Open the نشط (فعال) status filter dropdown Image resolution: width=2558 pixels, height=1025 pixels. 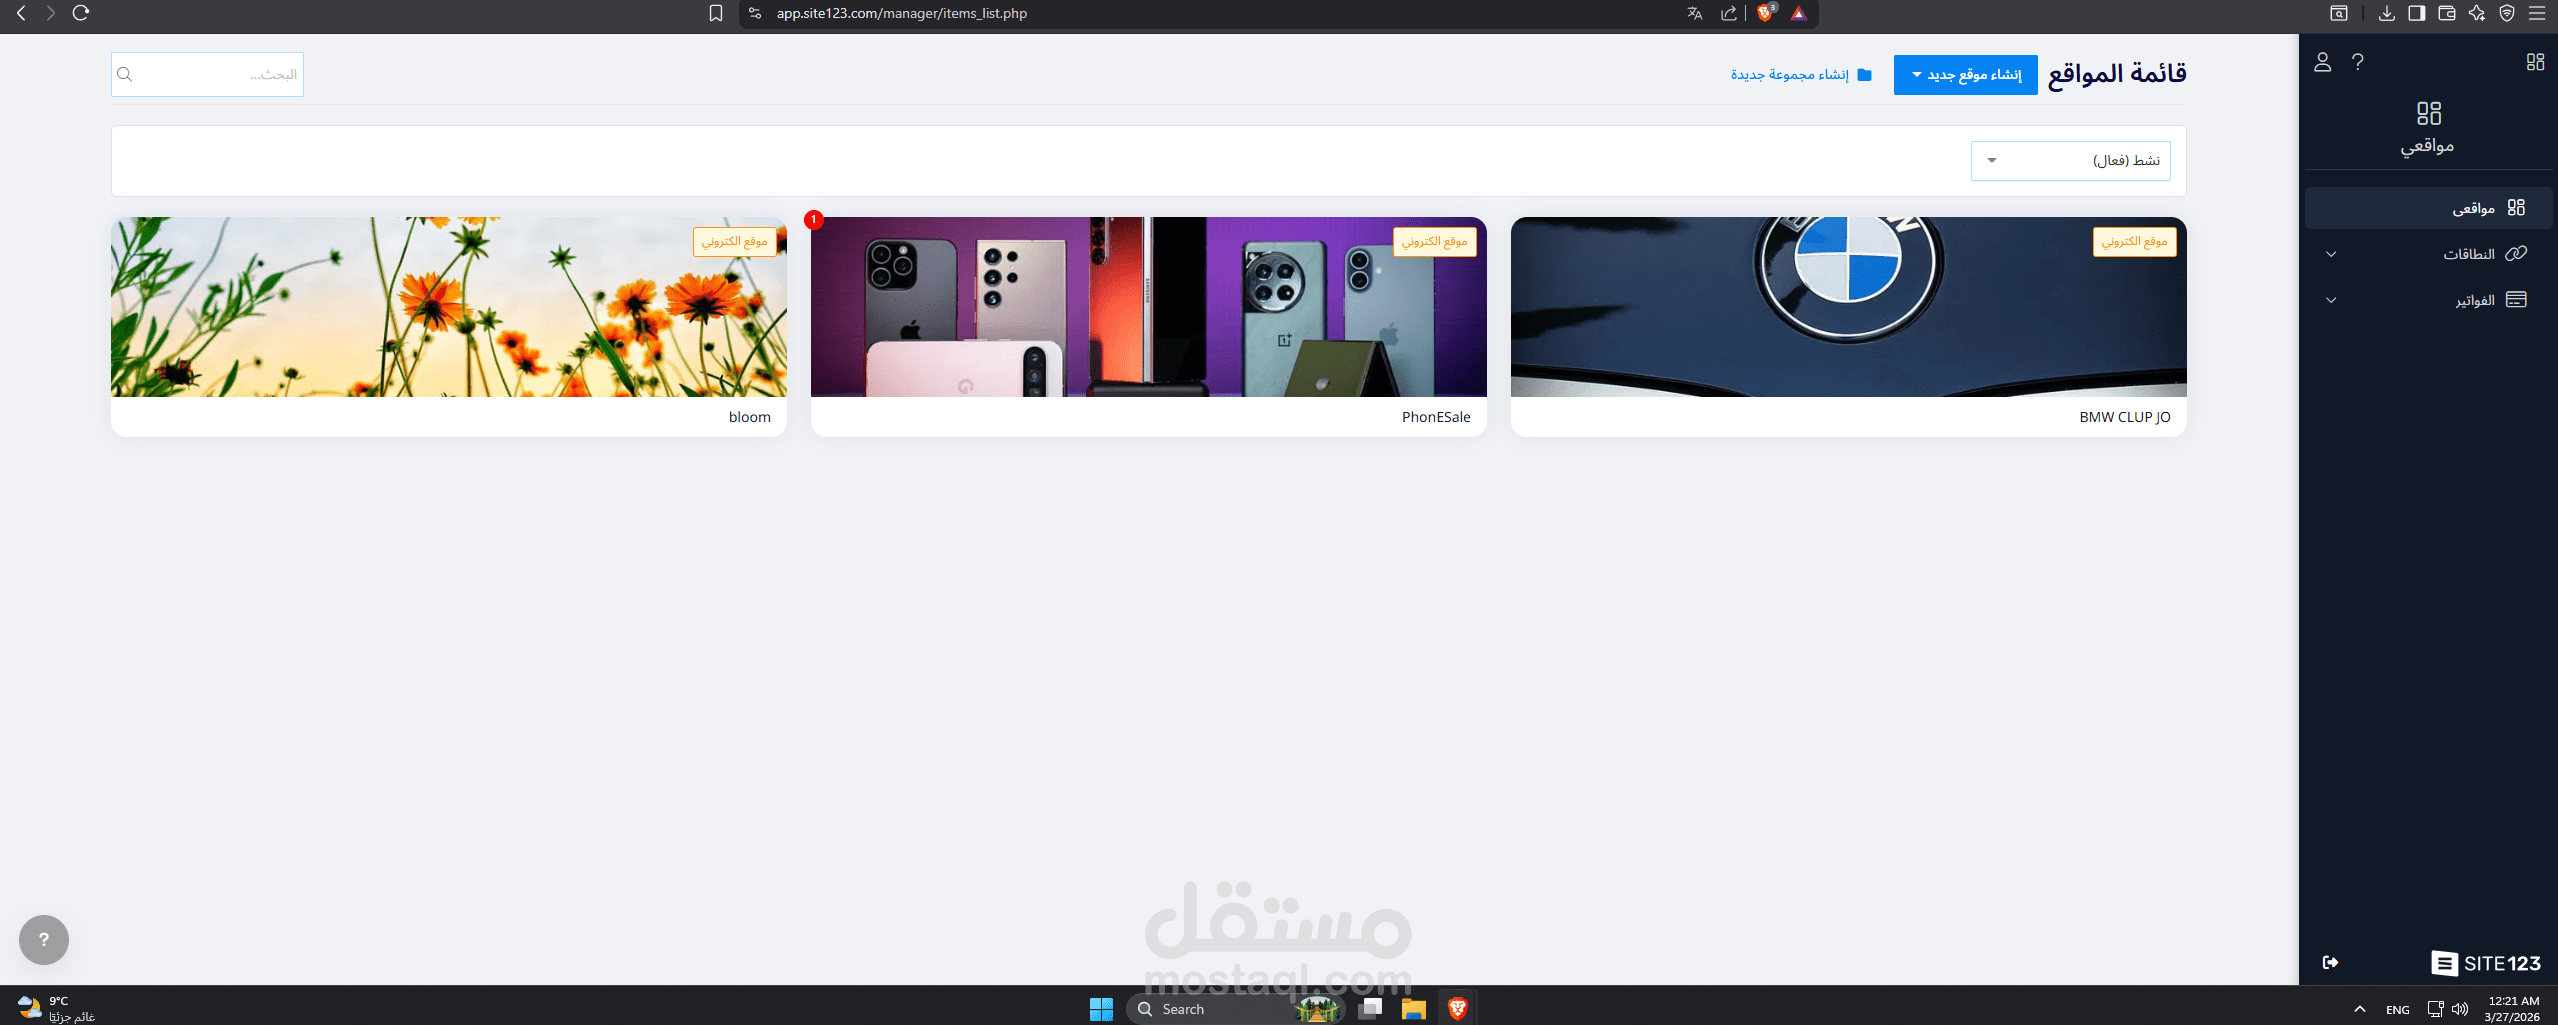(x=2070, y=161)
